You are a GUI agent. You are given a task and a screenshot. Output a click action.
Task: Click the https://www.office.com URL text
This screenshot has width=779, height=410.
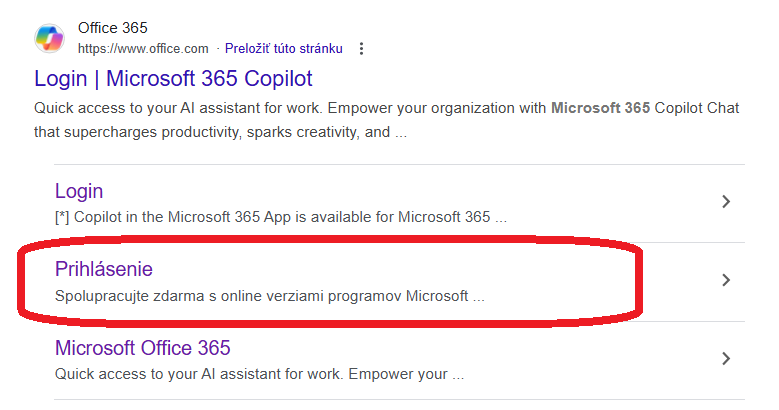coord(143,48)
